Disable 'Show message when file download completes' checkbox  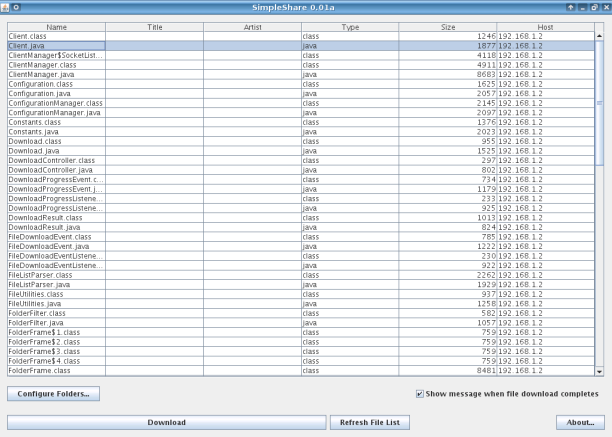[x=420, y=394]
